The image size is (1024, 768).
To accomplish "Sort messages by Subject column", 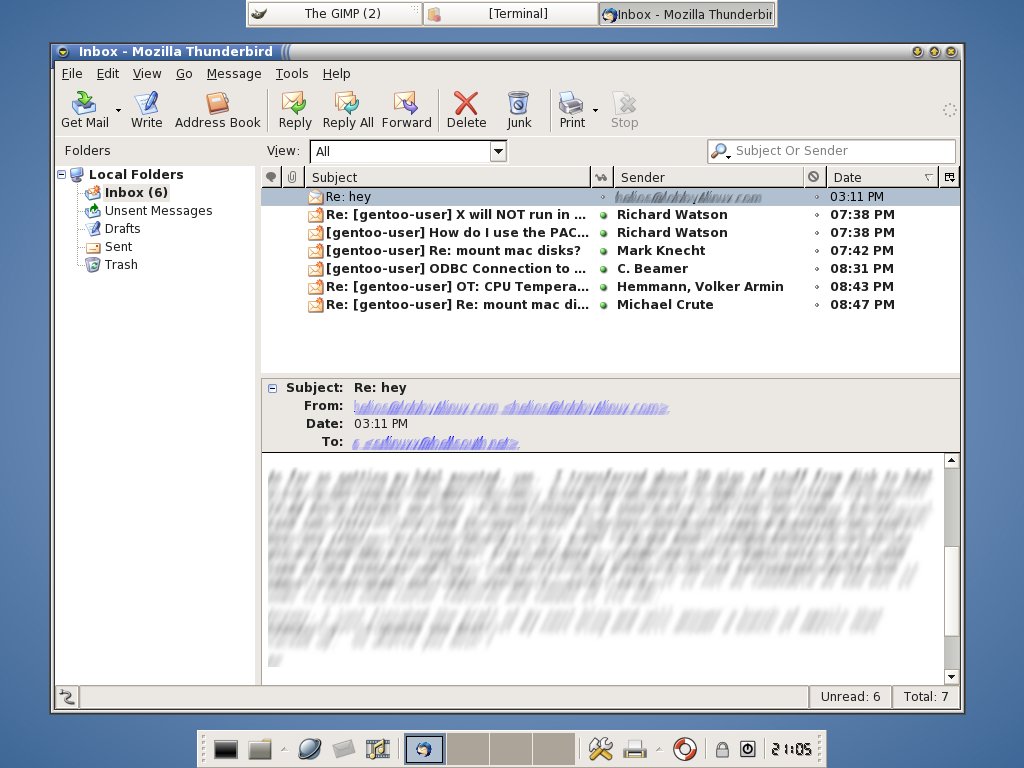I will pos(447,177).
